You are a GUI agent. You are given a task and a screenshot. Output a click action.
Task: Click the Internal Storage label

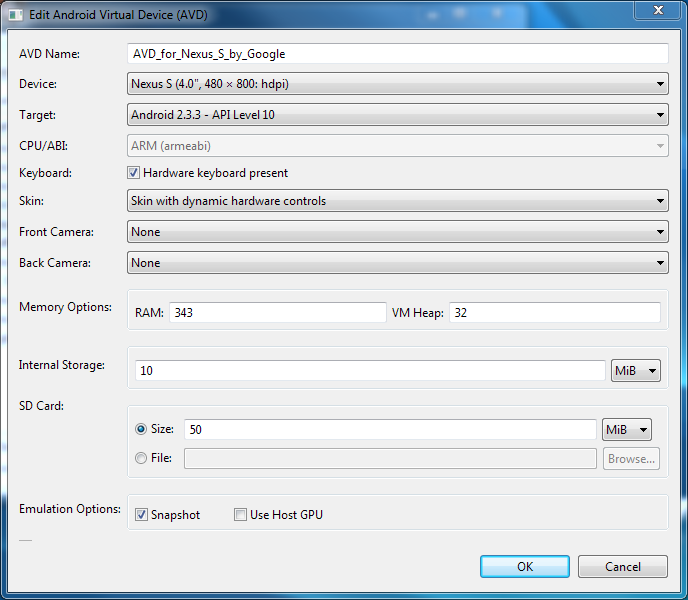coord(62,365)
